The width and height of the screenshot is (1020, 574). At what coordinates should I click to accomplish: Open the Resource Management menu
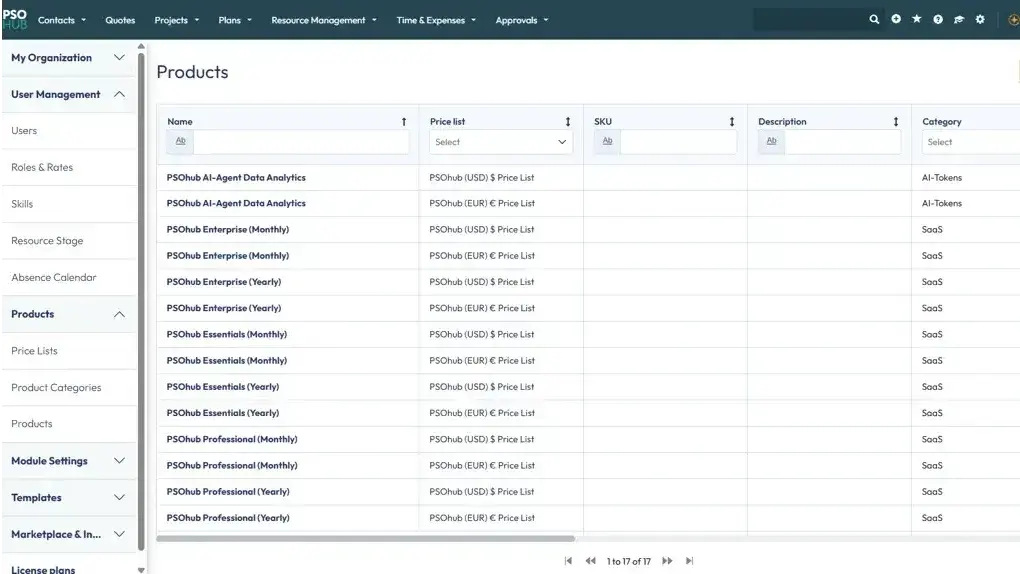coord(323,20)
